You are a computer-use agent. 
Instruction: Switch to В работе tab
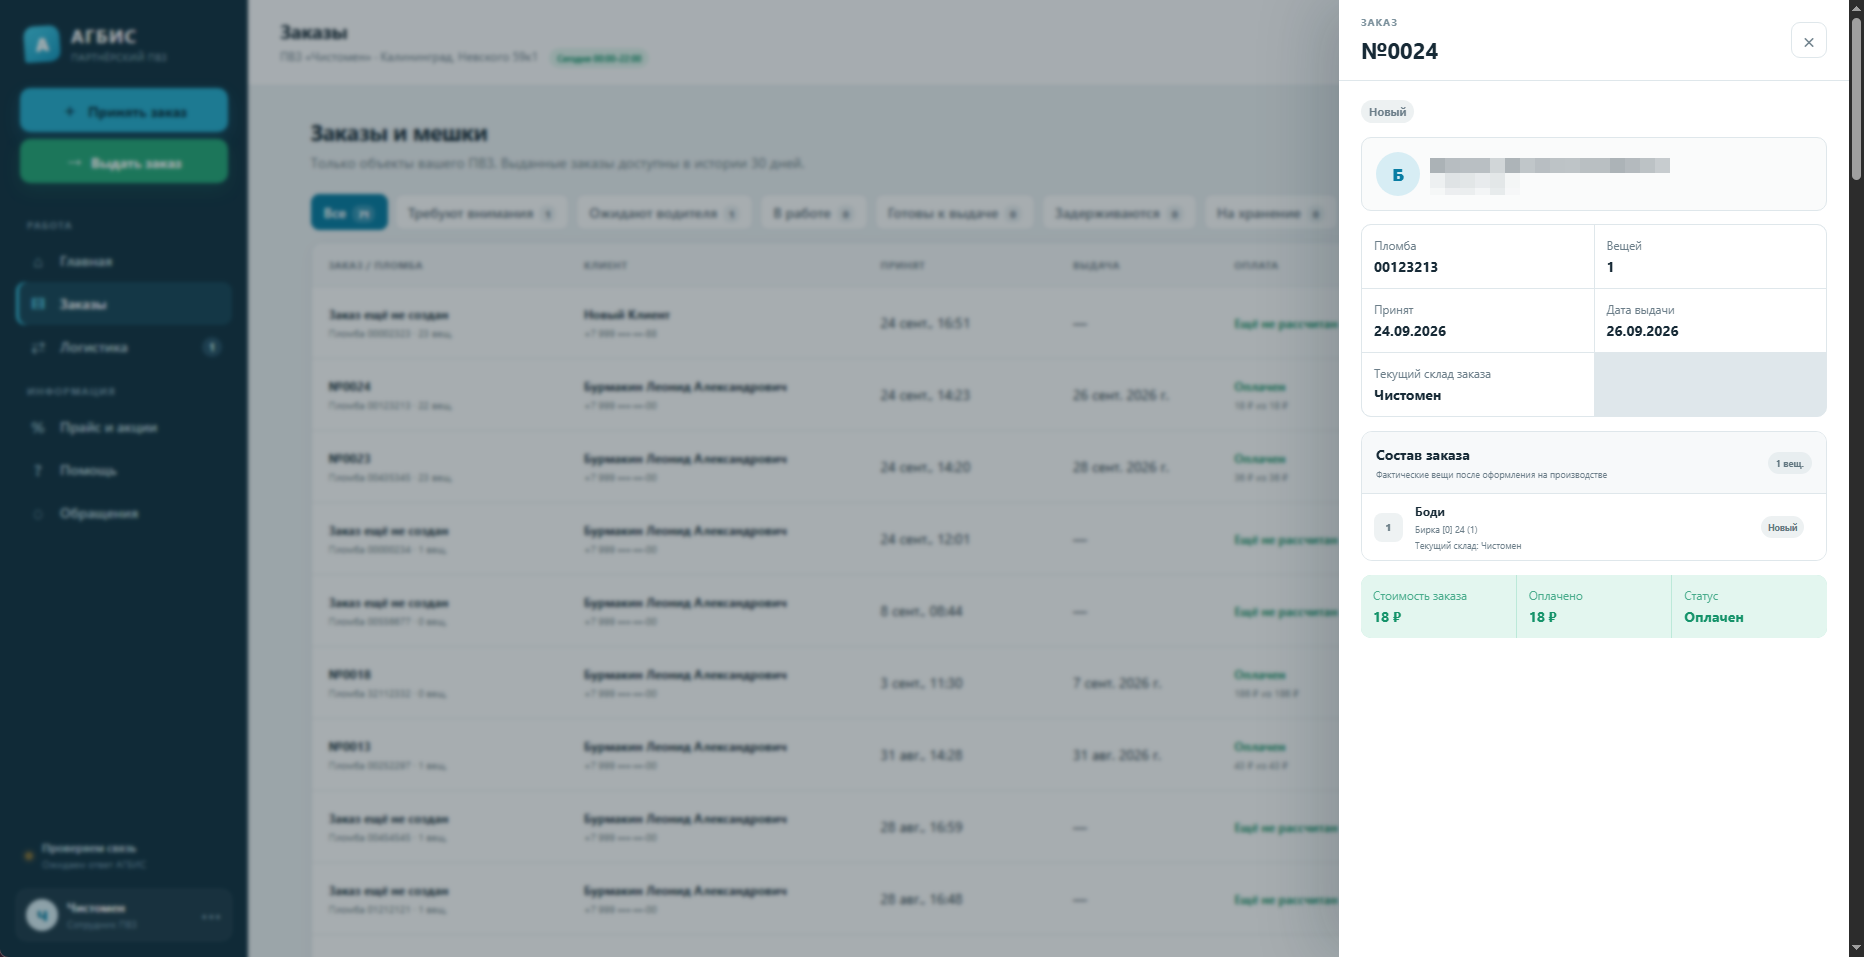coord(812,213)
